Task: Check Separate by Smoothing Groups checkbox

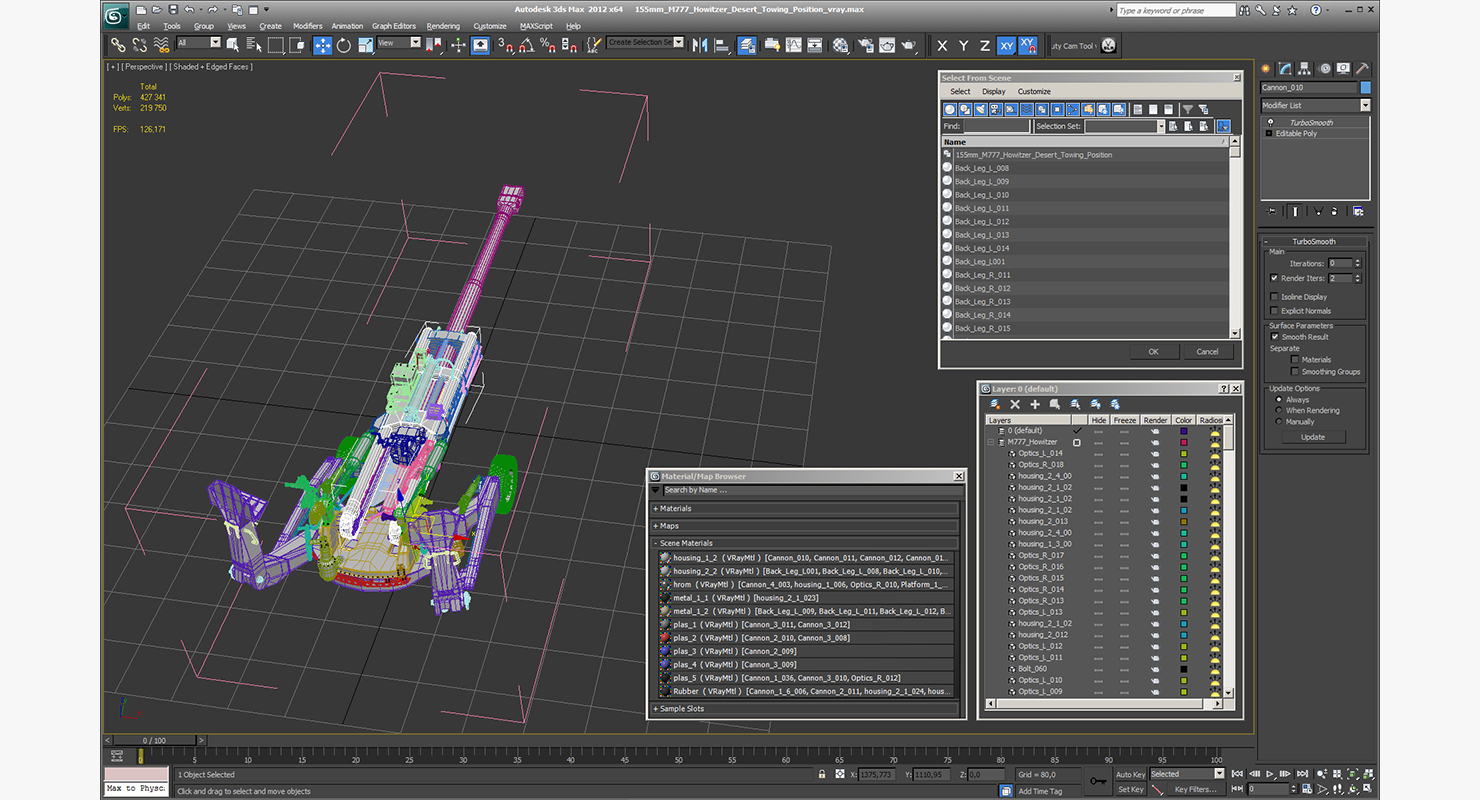Action: tap(1294, 372)
